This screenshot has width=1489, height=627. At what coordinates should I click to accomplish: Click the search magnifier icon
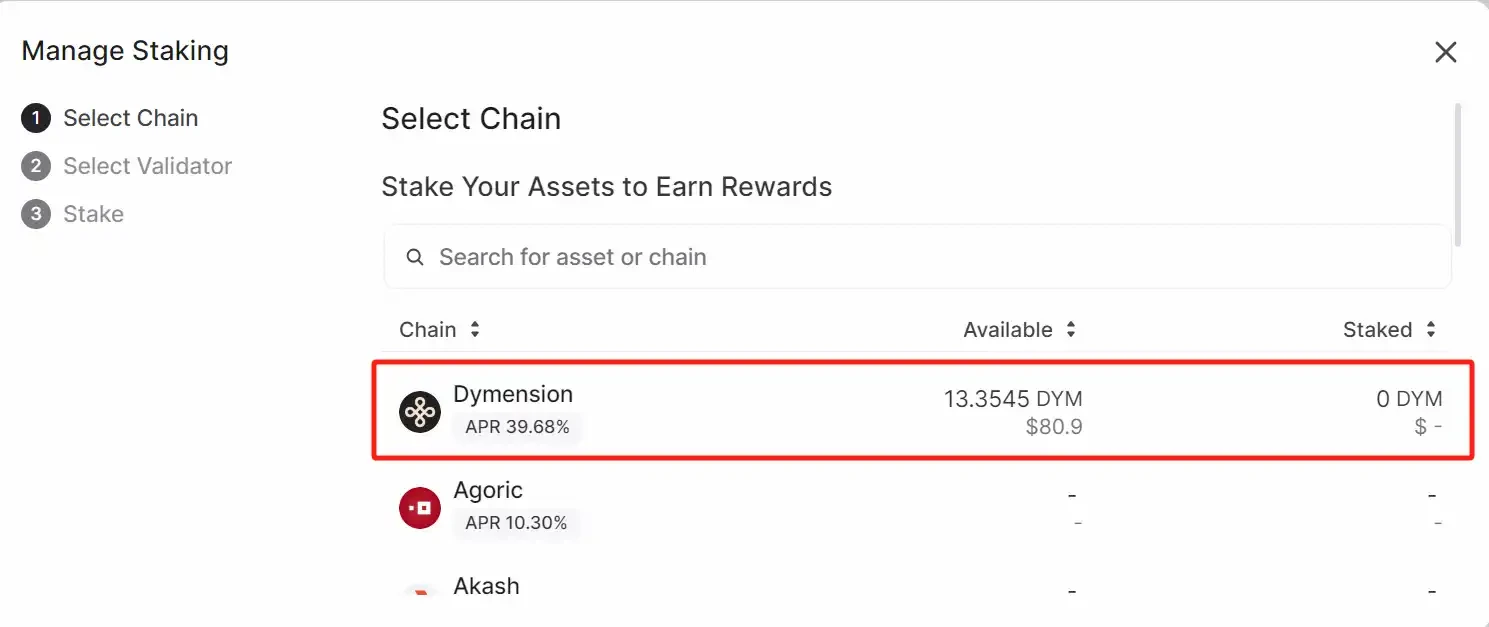pyautogui.click(x=415, y=257)
